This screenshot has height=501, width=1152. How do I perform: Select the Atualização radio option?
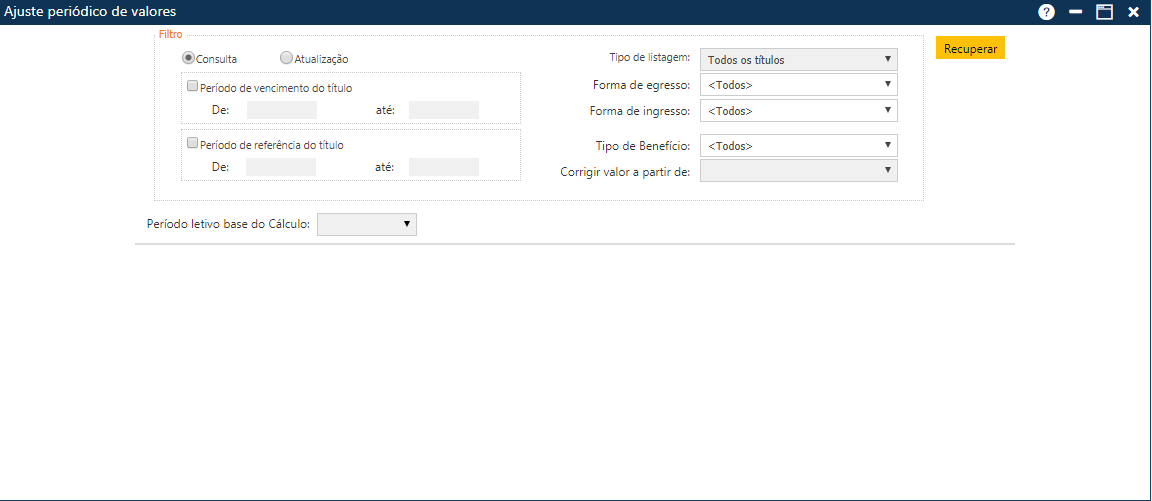tap(287, 59)
